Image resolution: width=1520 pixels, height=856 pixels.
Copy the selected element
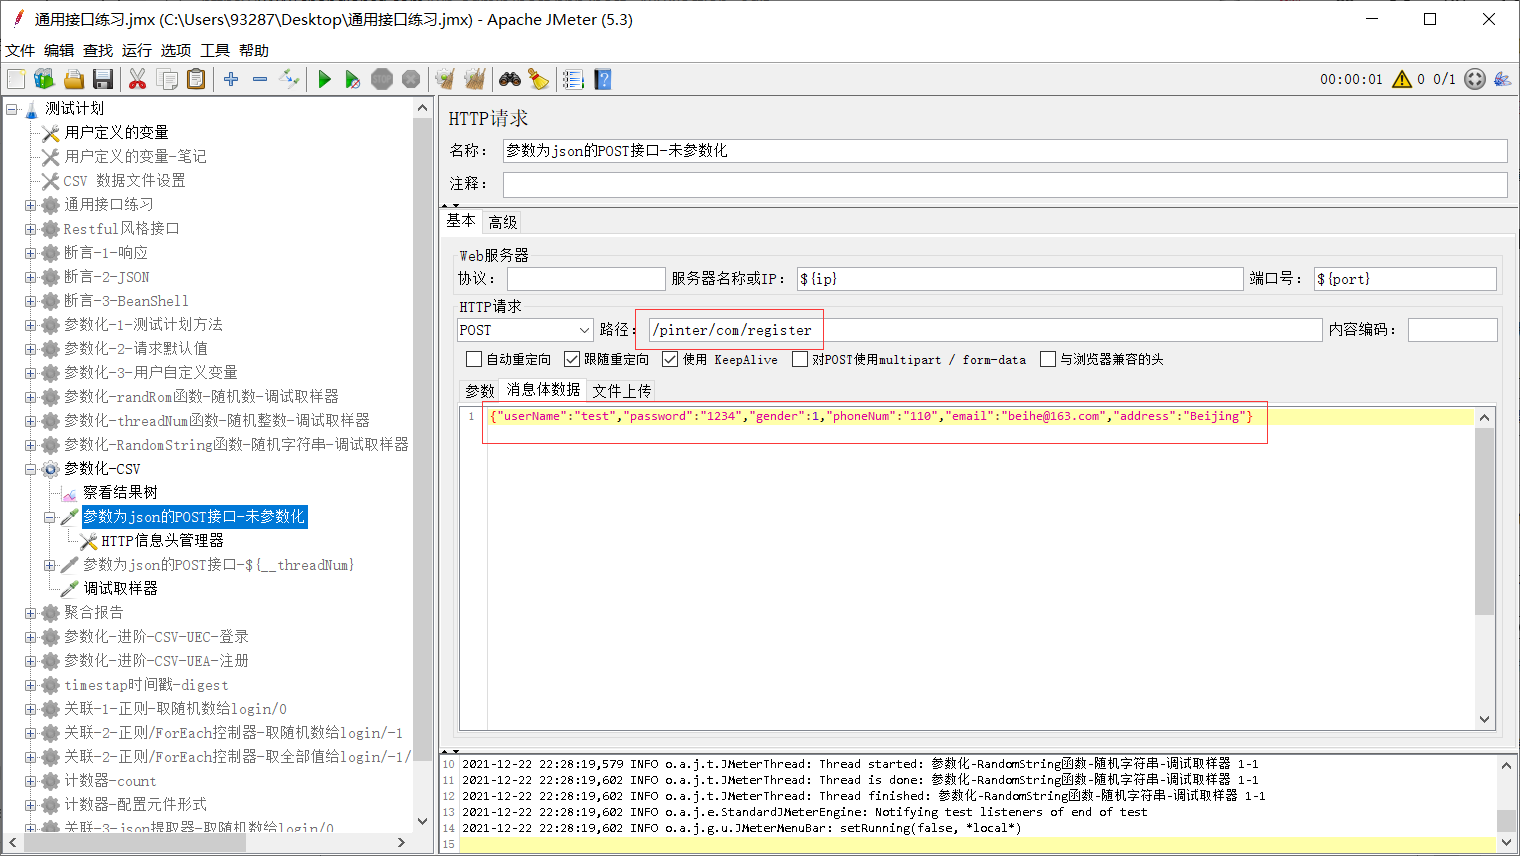167,79
